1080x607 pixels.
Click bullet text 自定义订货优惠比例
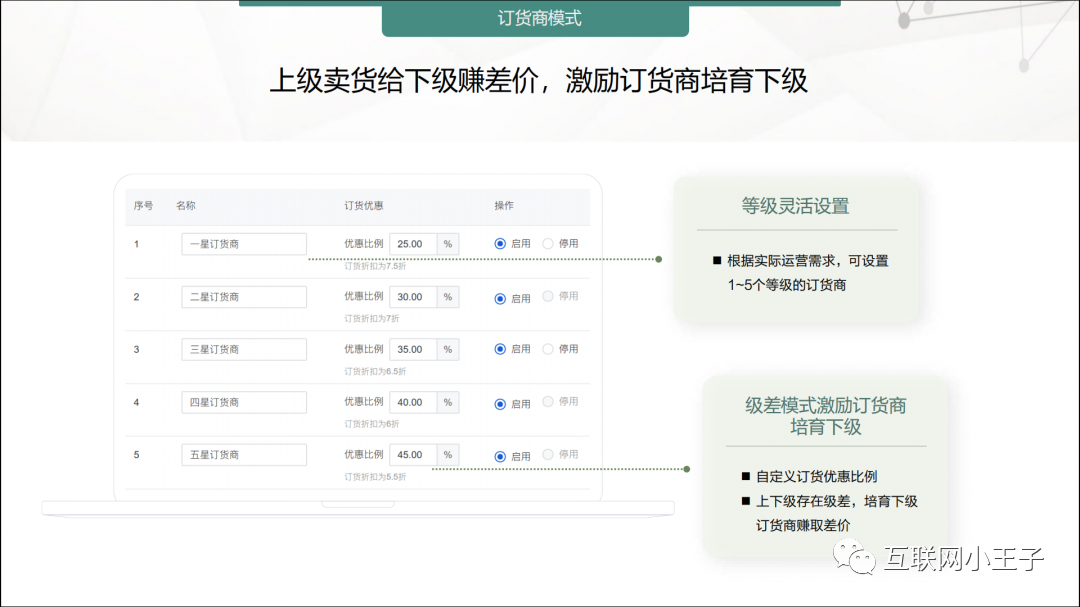817,477
